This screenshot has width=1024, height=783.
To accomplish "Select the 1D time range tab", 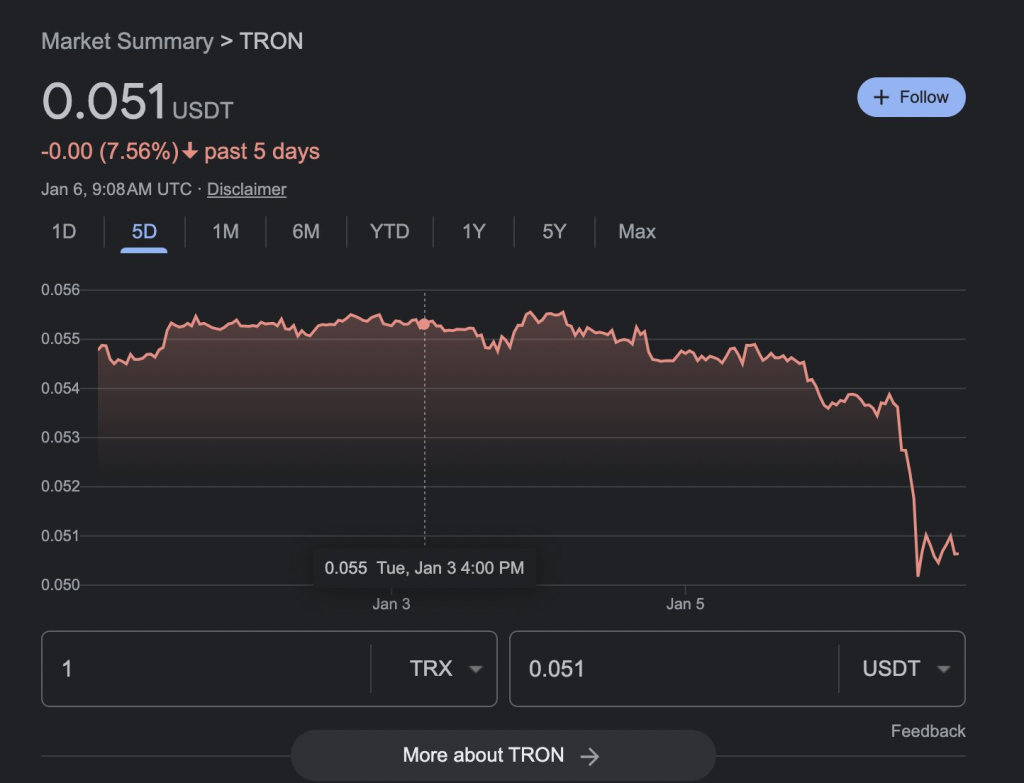I will point(64,232).
